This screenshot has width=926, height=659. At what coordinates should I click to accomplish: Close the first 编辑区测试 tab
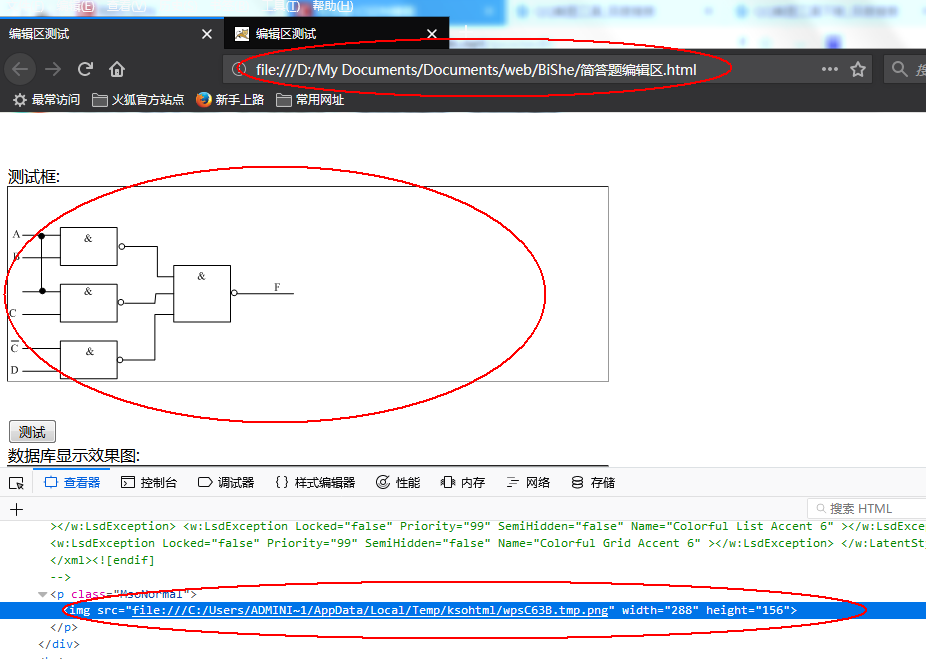tap(207, 34)
